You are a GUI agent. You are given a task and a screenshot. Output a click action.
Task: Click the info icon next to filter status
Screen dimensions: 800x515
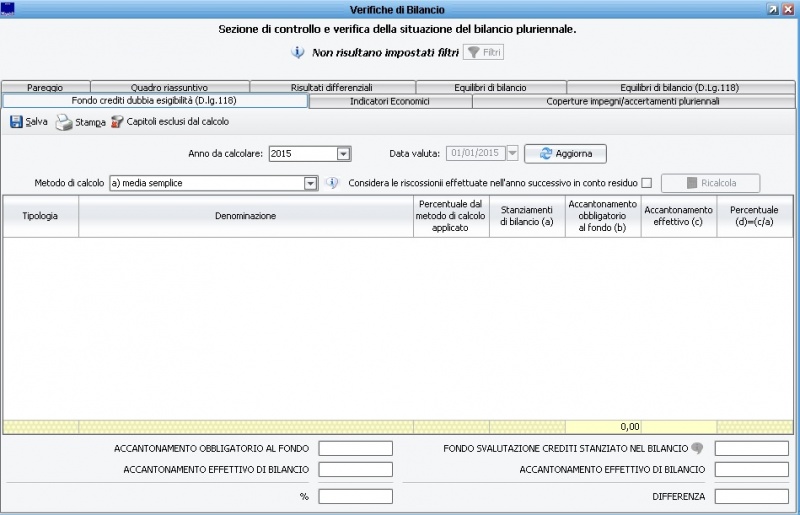pos(297,52)
